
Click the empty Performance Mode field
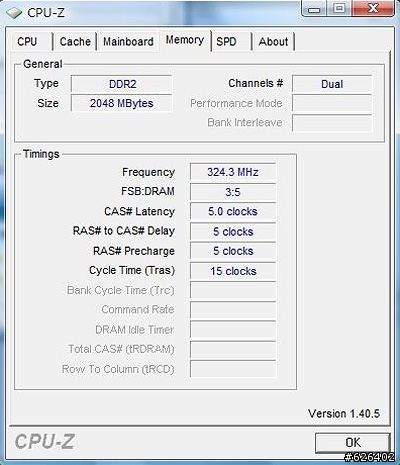point(332,103)
